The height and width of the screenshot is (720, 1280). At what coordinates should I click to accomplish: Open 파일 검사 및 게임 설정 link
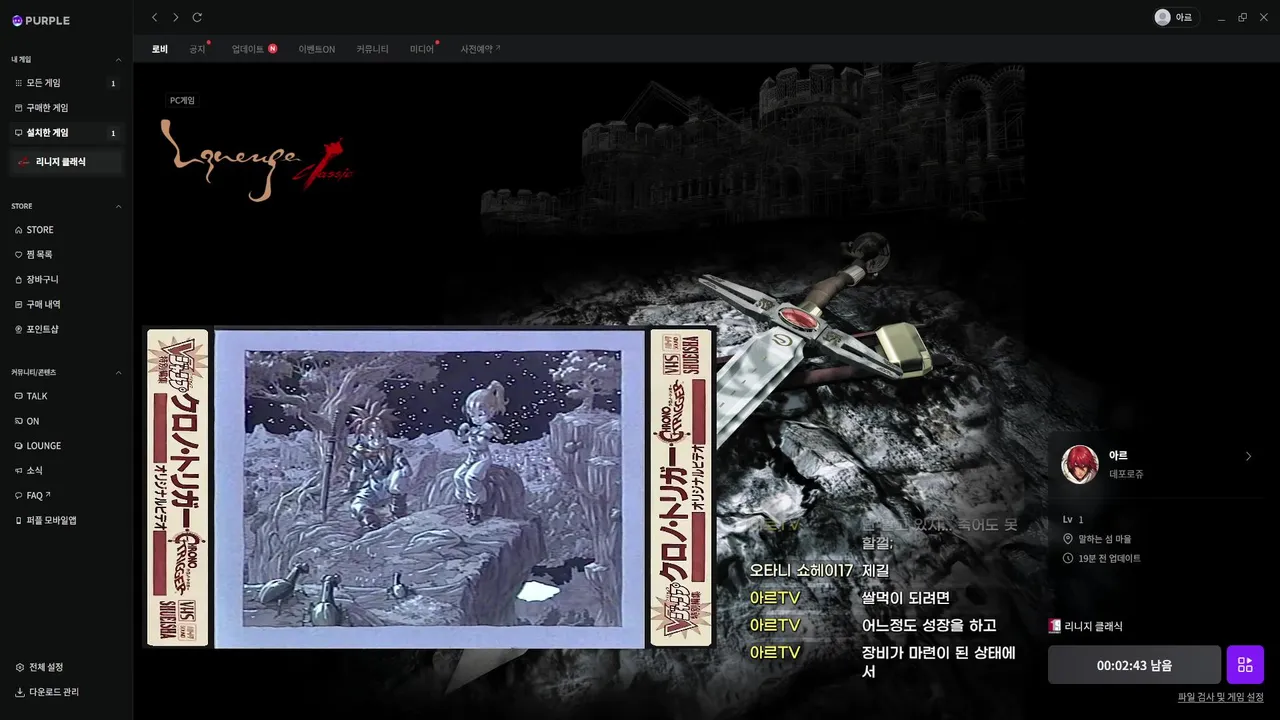click(1221, 698)
